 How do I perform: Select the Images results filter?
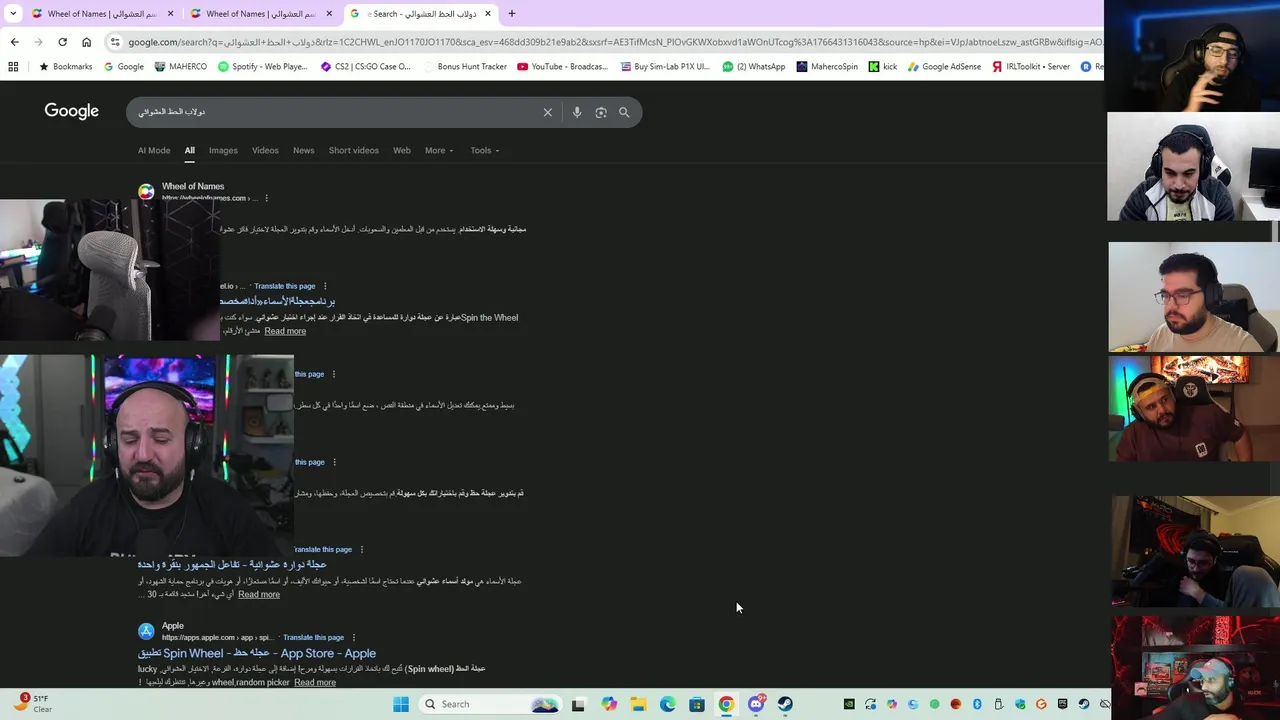tap(223, 150)
